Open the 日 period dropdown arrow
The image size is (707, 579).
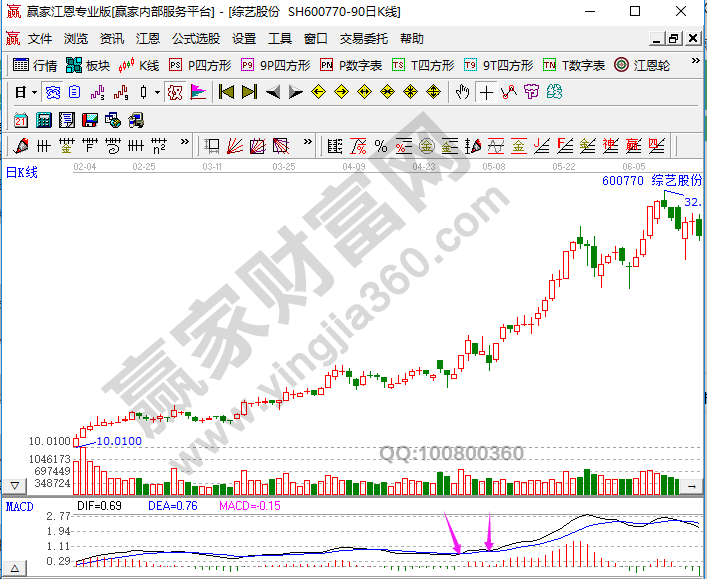tap(34, 92)
